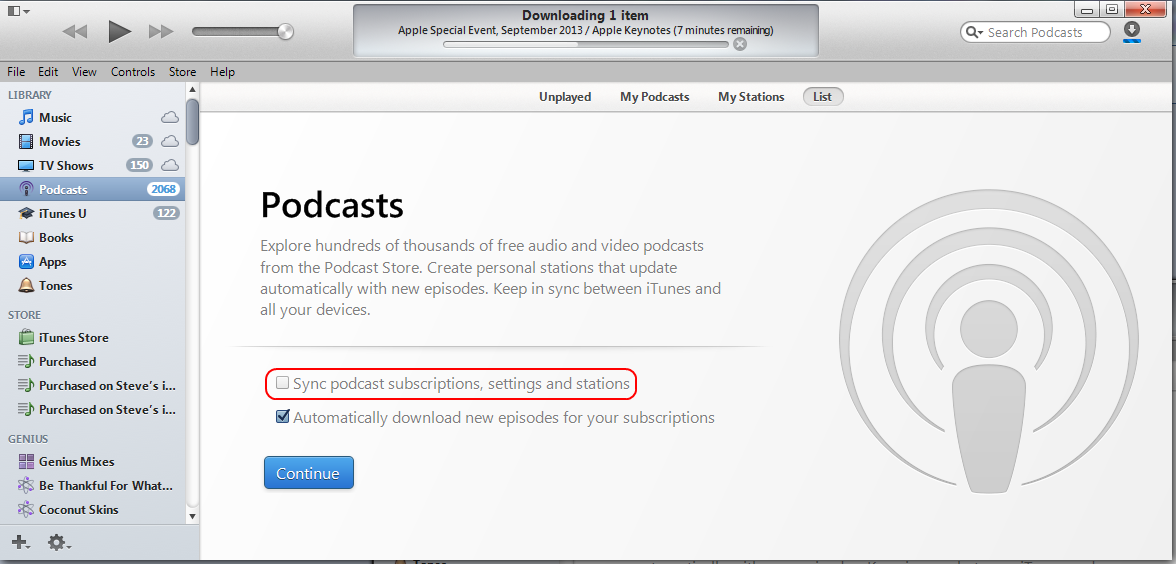Open the window menu dropdown at top-left

pos(18,10)
